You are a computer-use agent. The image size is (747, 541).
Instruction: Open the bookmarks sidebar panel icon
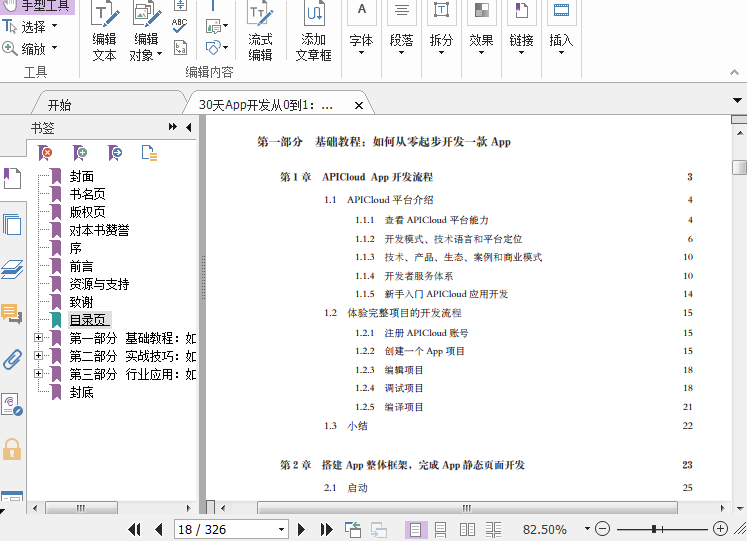coord(12,179)
